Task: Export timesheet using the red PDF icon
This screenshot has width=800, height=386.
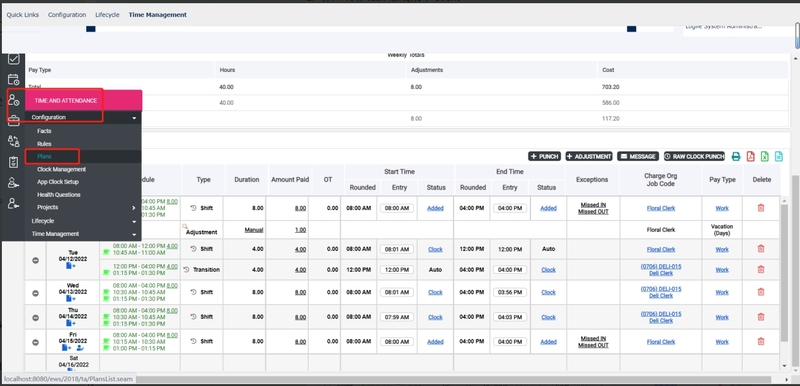Action: (x=750, y=157)
